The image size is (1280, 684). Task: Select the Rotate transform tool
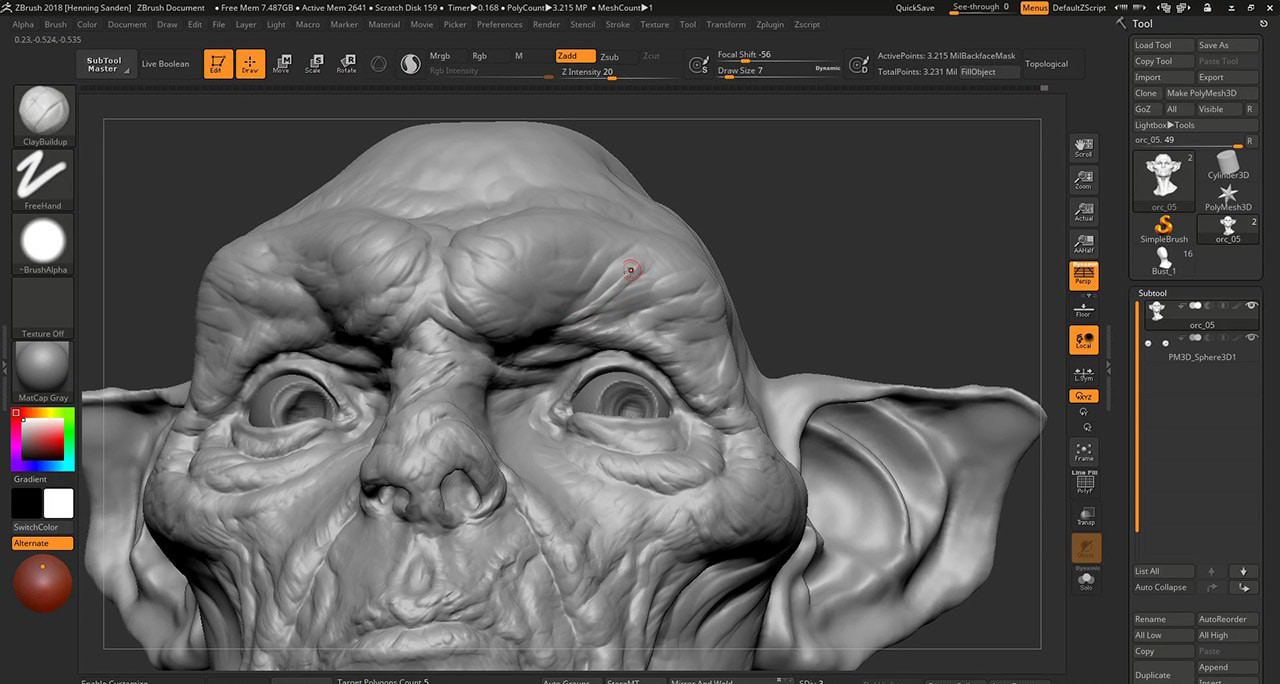click(346, 64)
